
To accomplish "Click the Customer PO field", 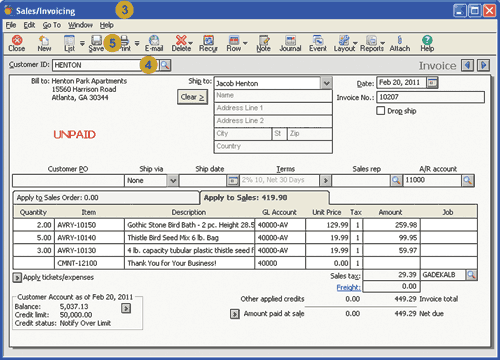I will tap(68, 181).
